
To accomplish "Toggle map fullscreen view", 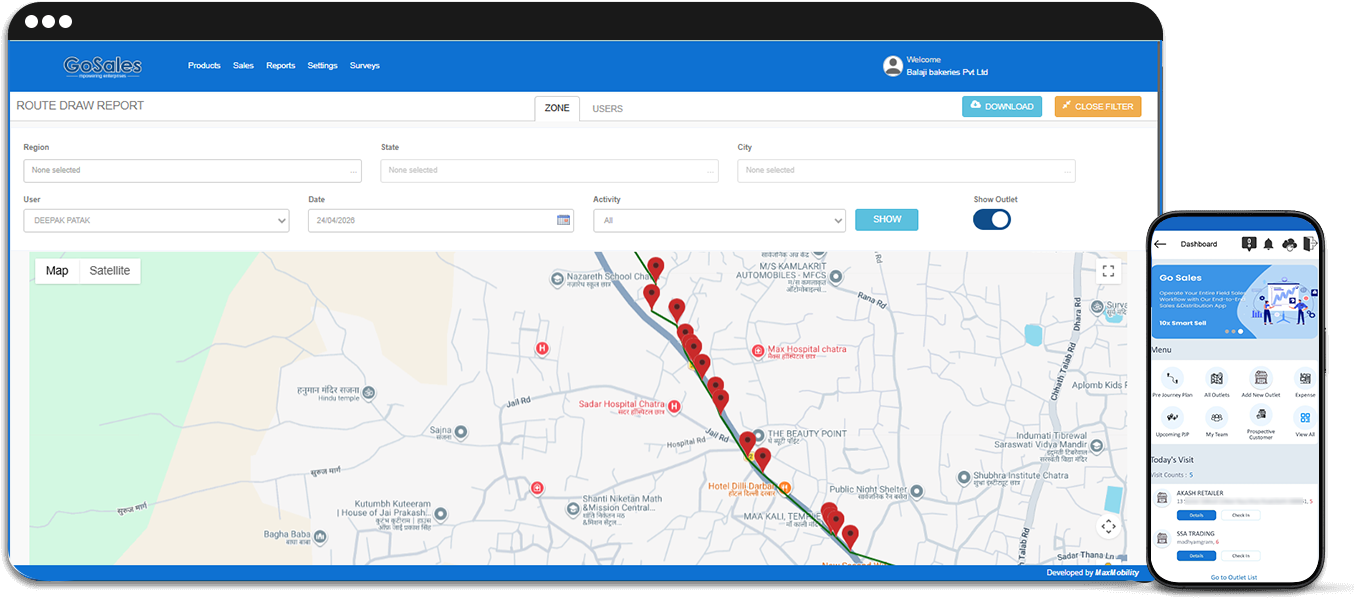I will tap(1107, 271).
